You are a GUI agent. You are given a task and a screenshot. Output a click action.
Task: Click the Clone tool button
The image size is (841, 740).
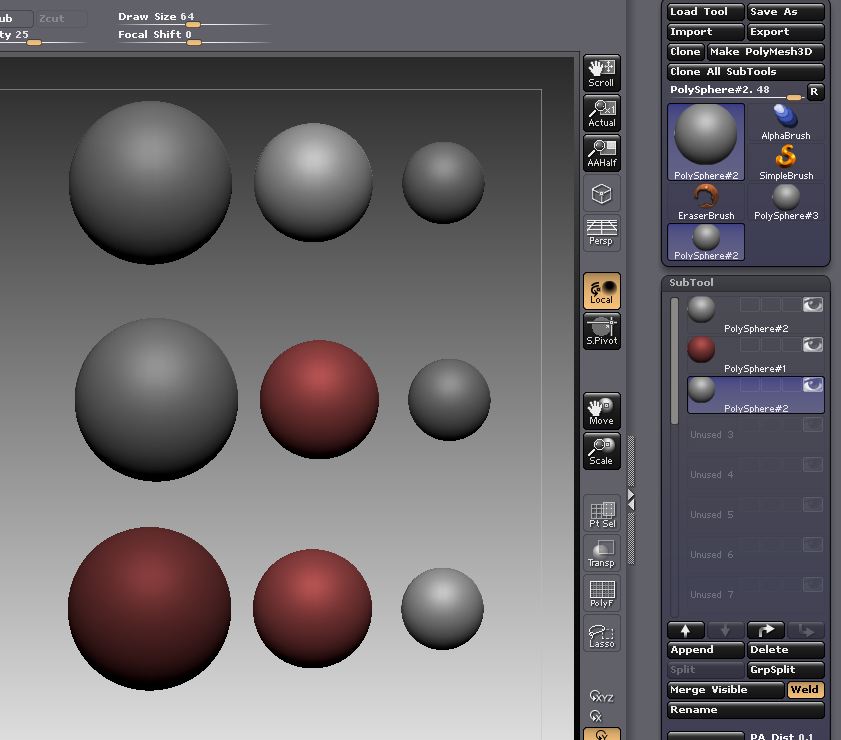tap(685, 51)
